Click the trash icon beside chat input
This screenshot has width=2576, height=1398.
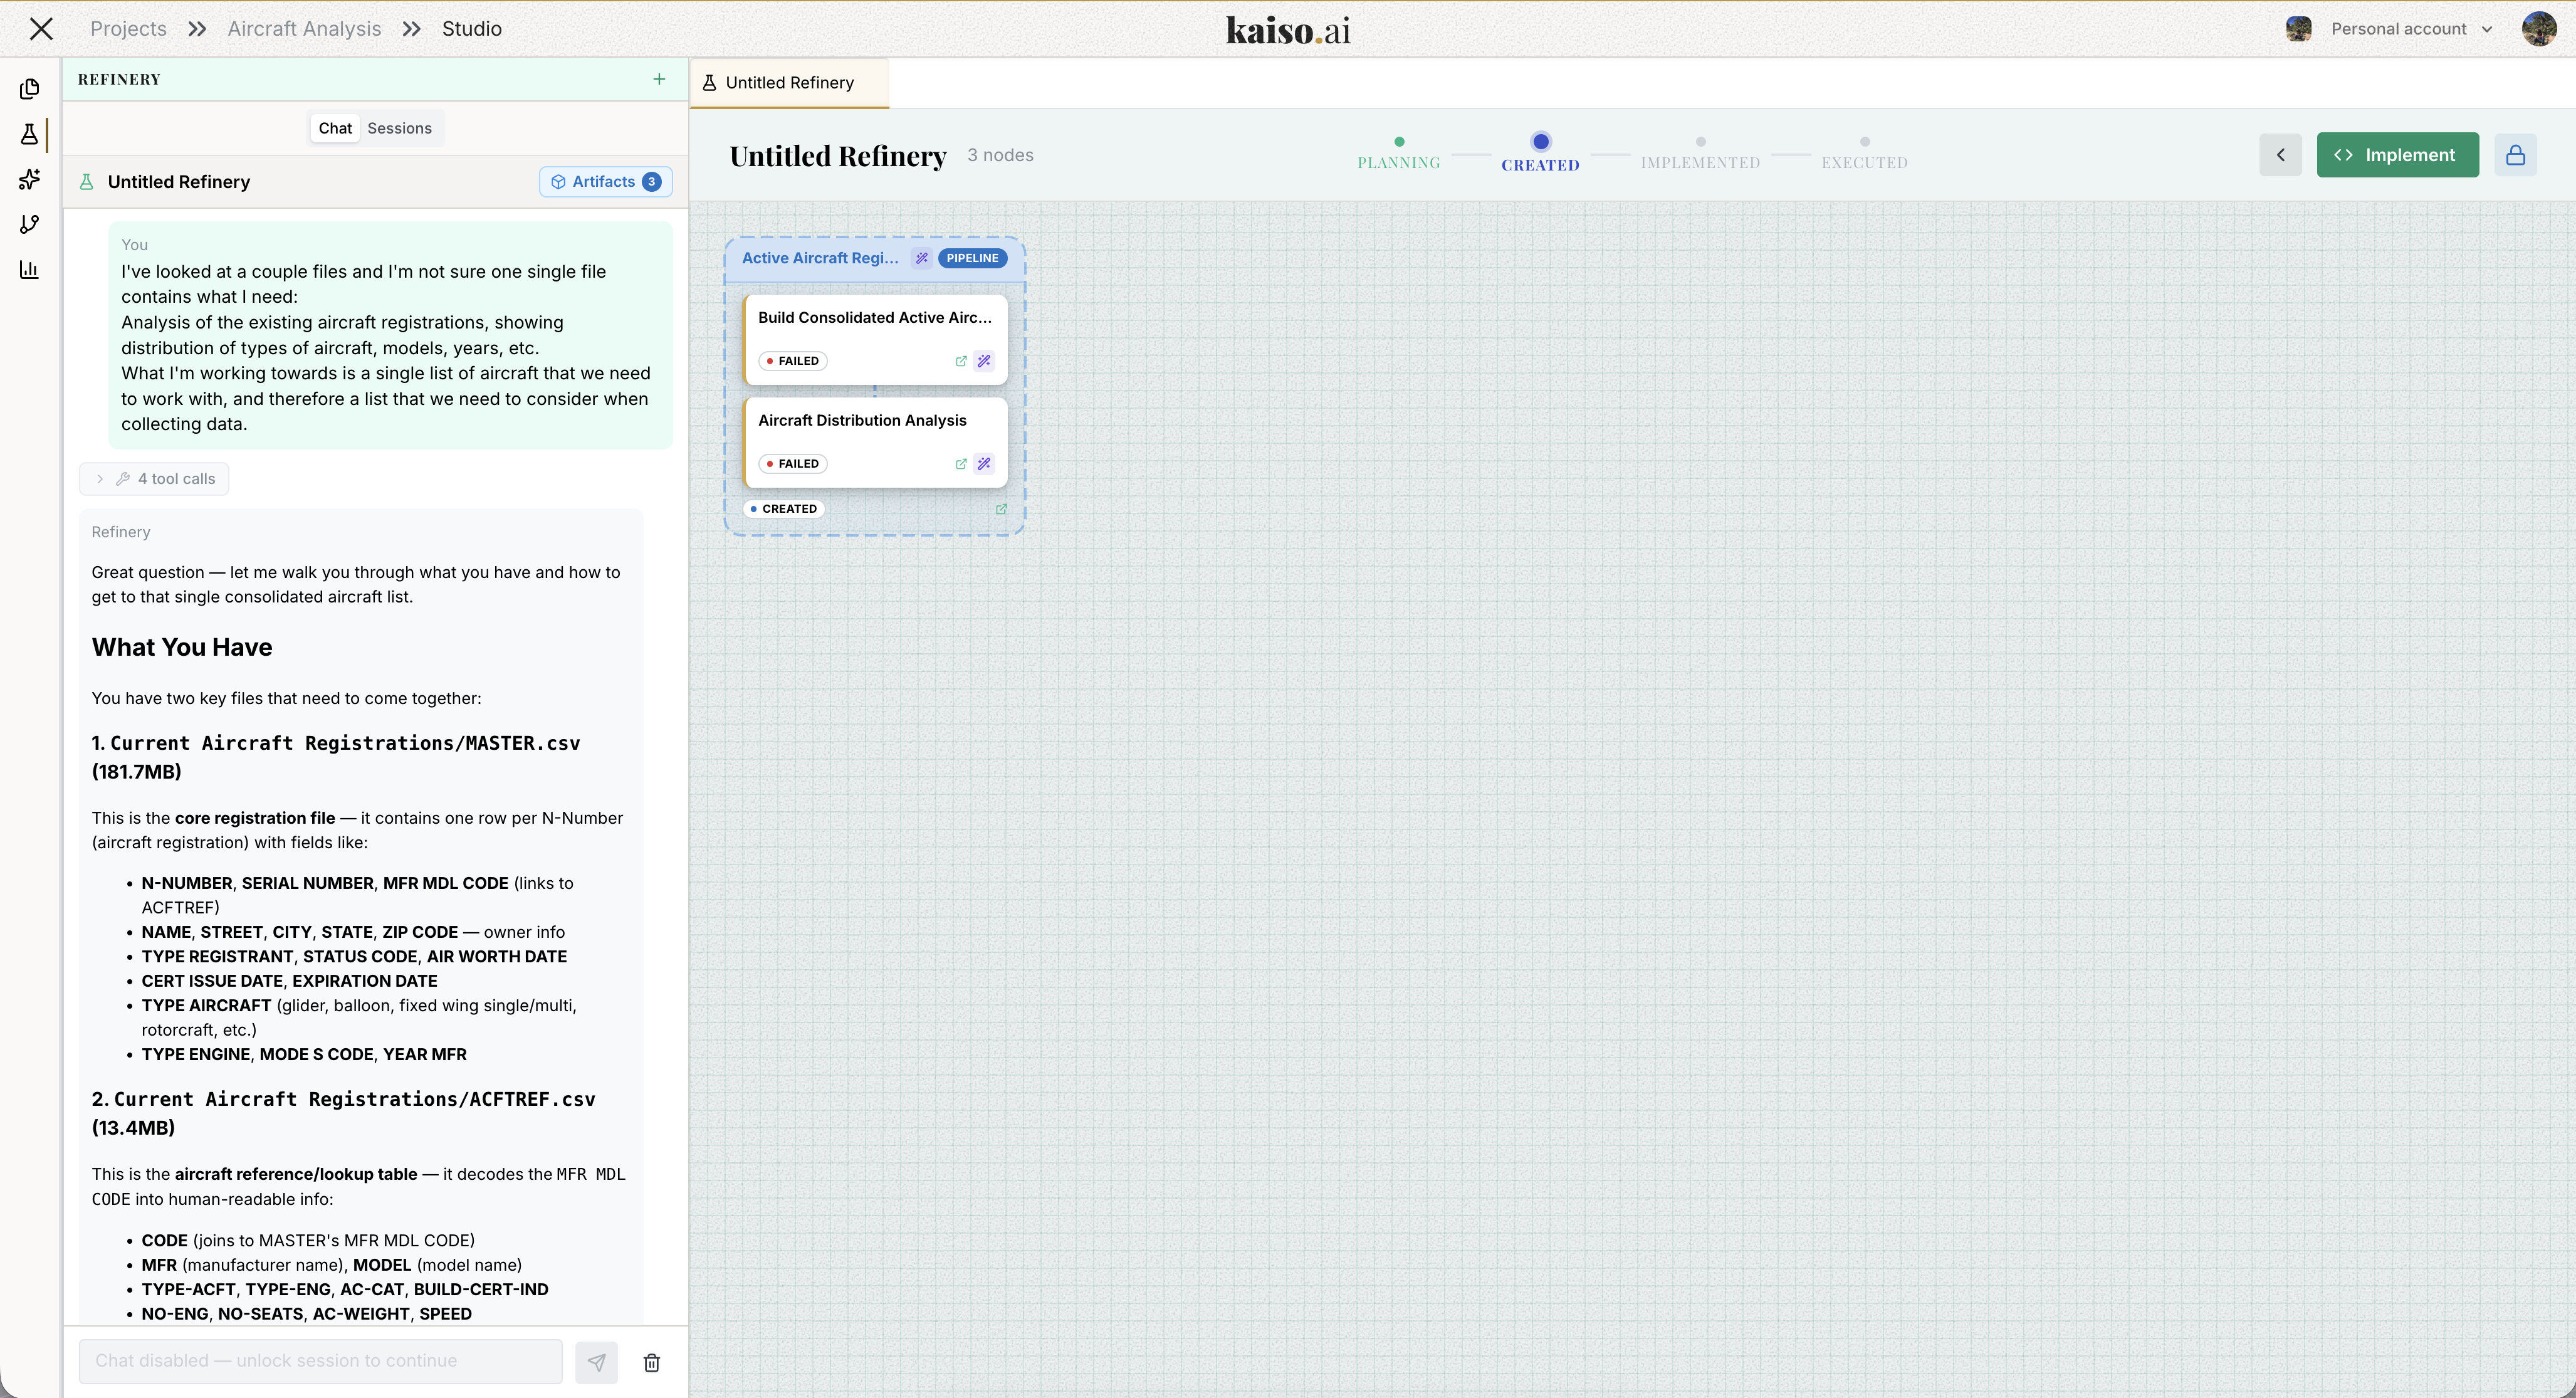(651, 1363)
